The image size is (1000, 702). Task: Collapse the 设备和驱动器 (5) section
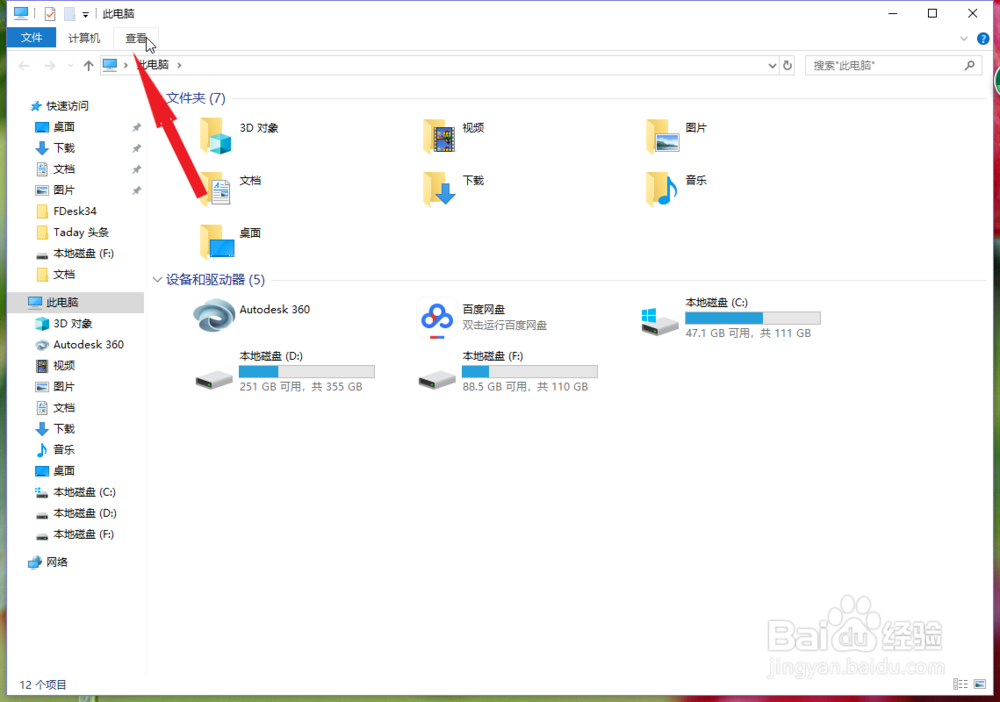[157, 279]
